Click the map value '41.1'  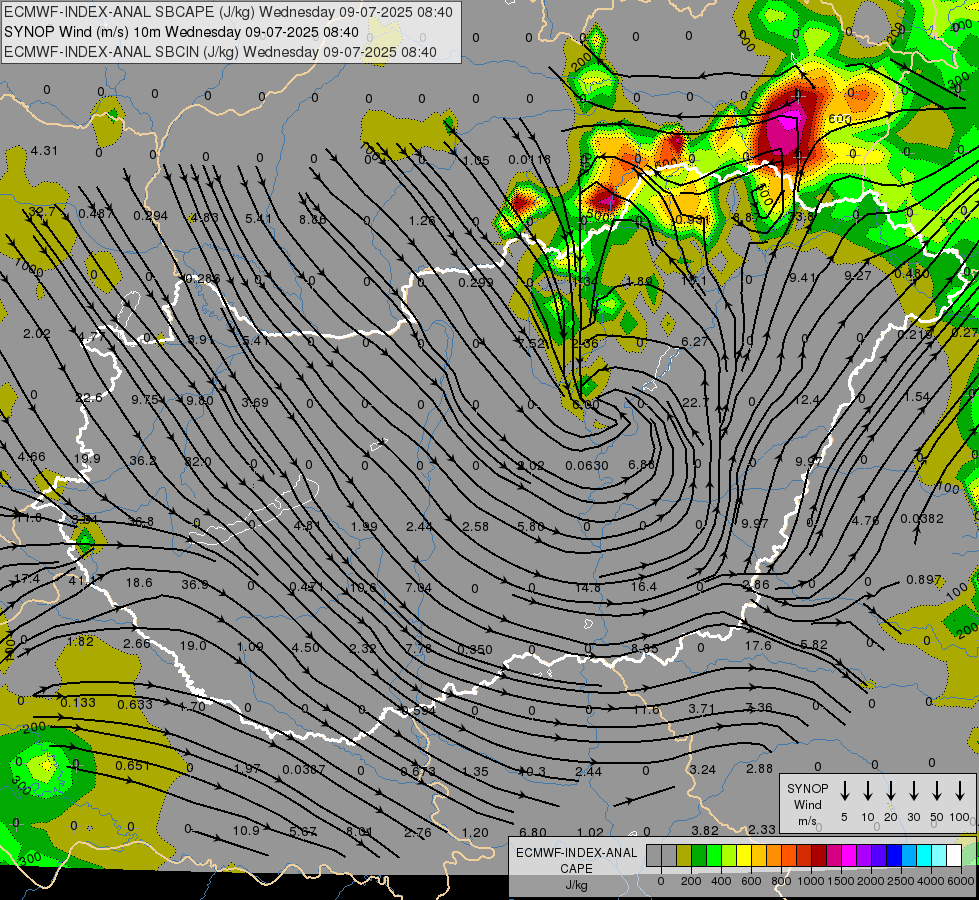82,580
